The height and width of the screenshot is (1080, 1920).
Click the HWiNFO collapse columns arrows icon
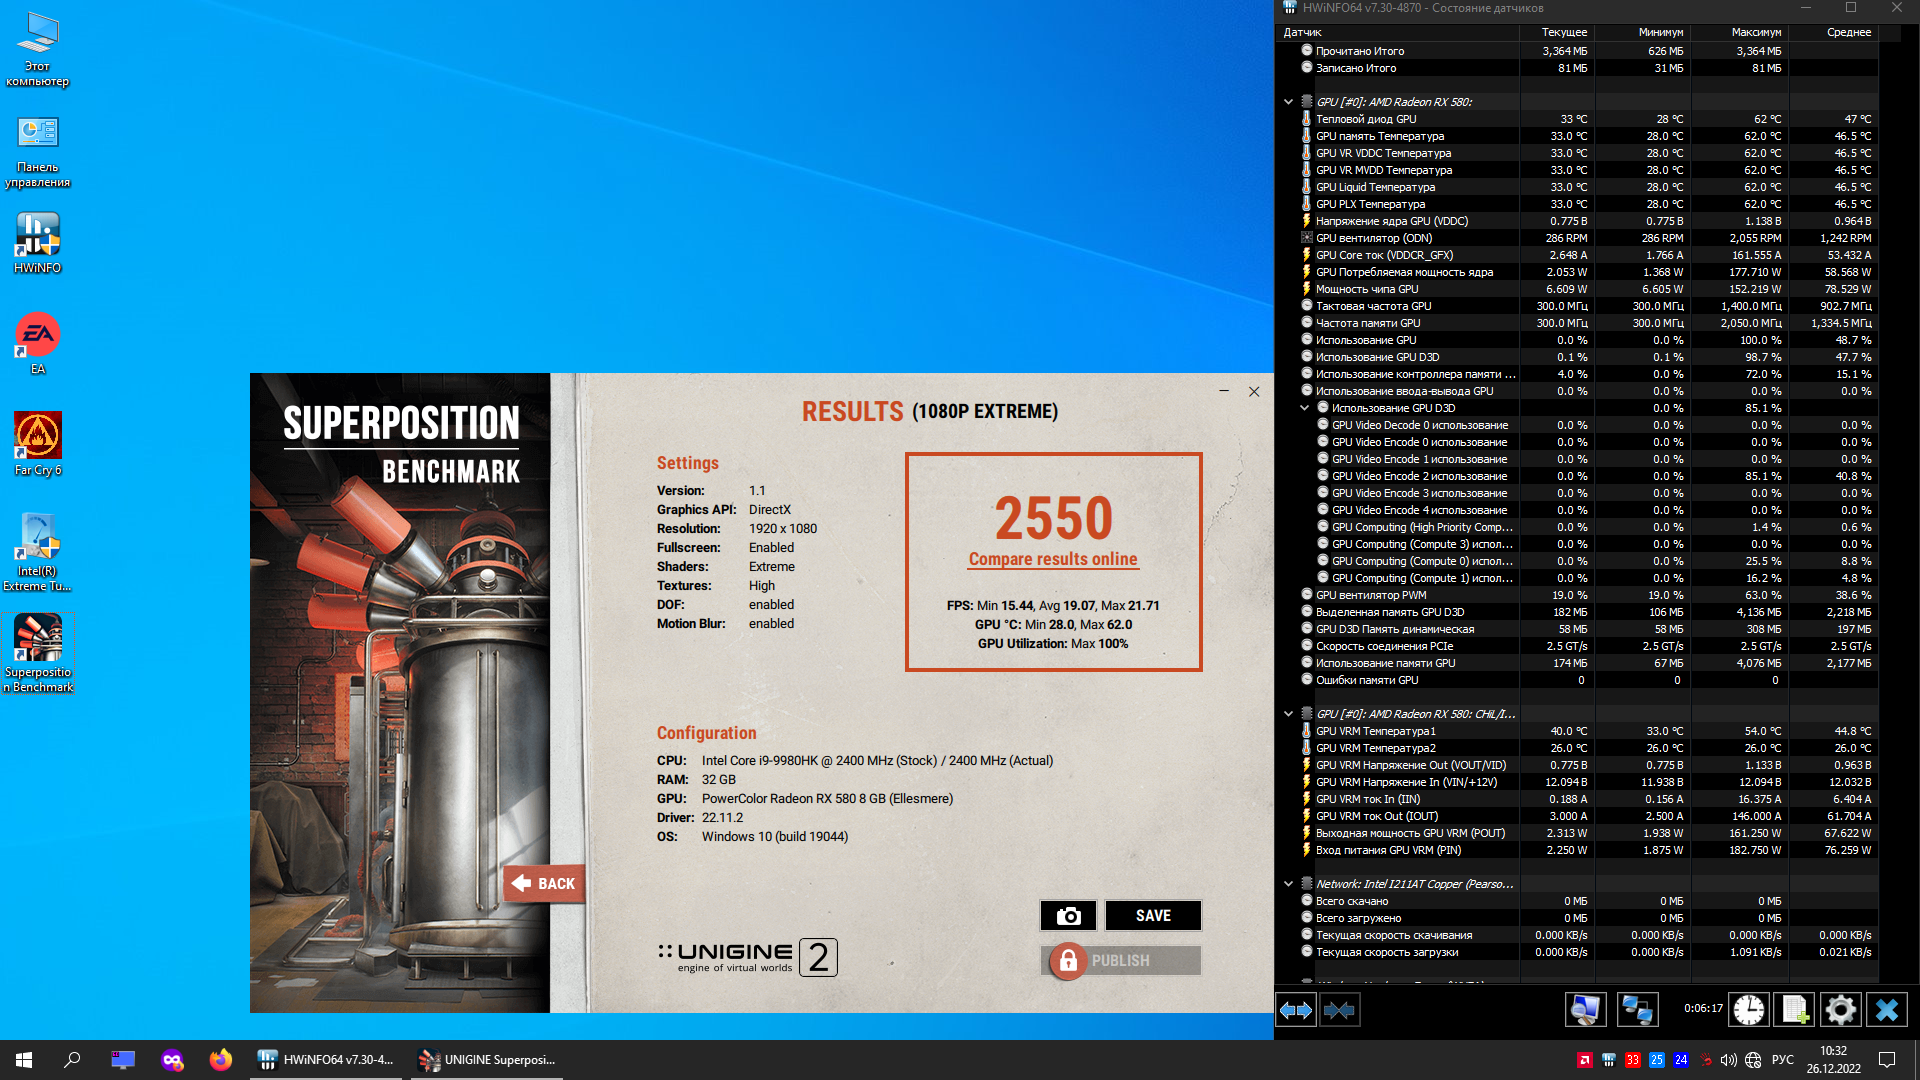tap(1339, 1010)
